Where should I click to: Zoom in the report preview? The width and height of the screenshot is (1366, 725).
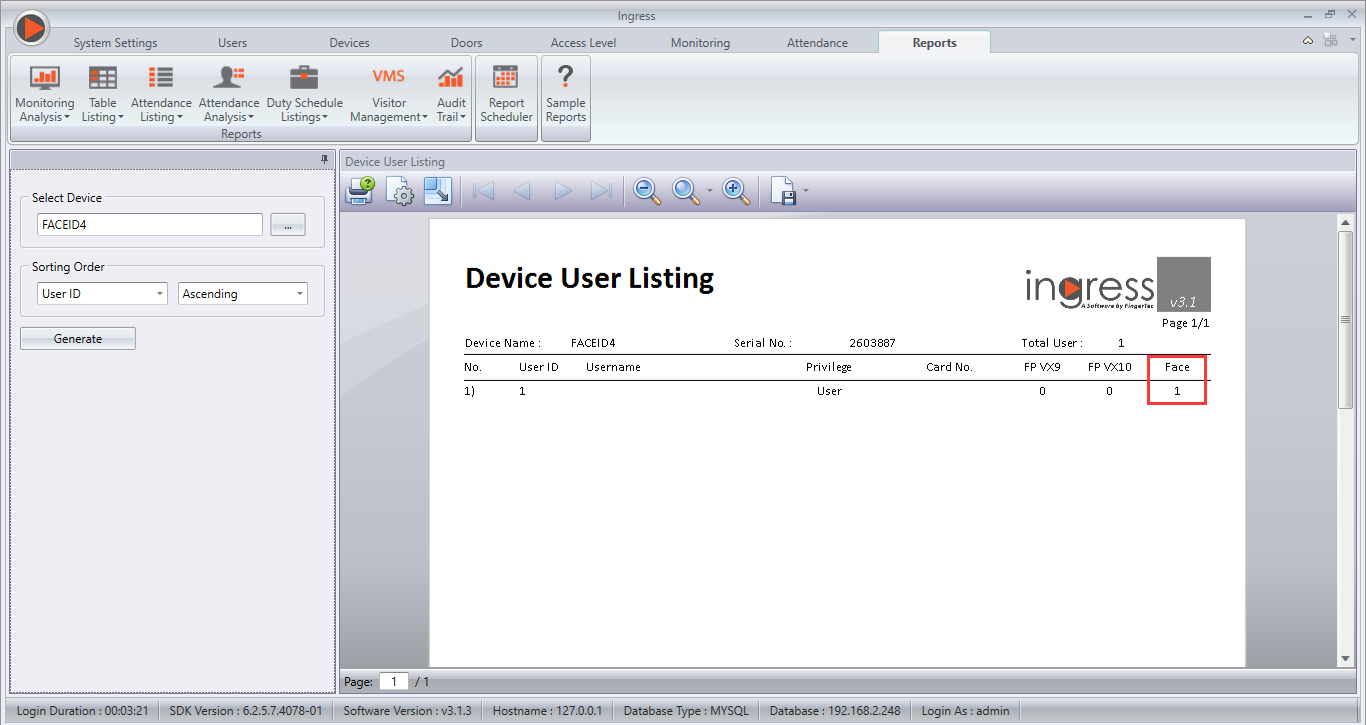pos(736,190)
